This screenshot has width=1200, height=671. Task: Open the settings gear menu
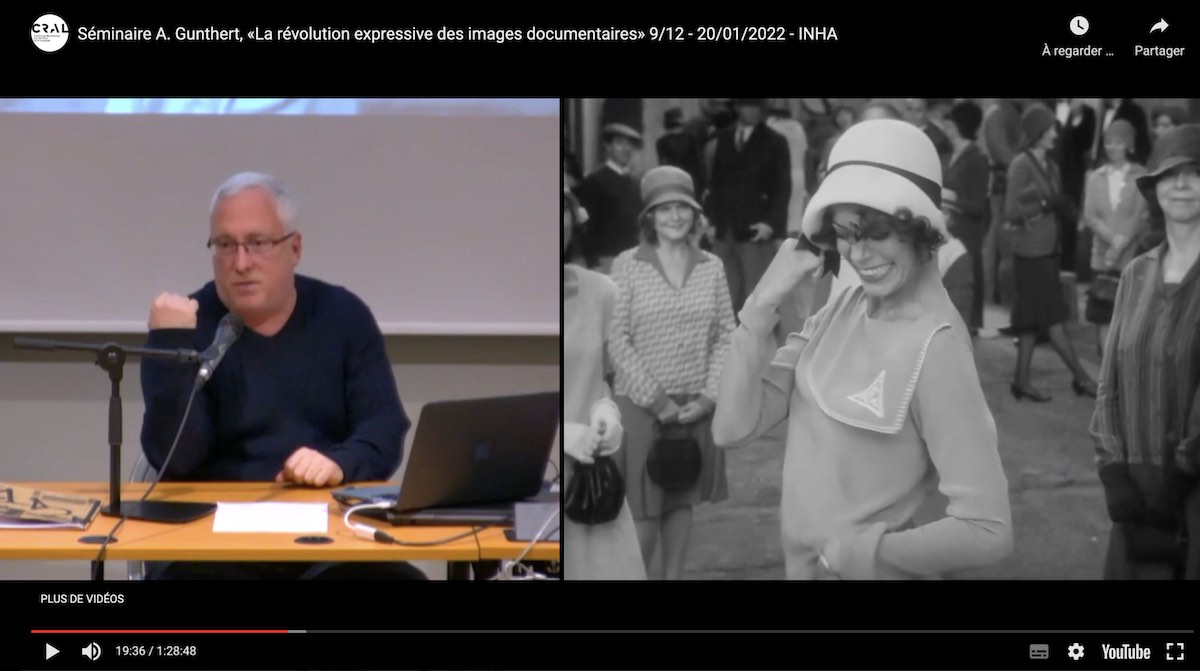(1076, 652)
